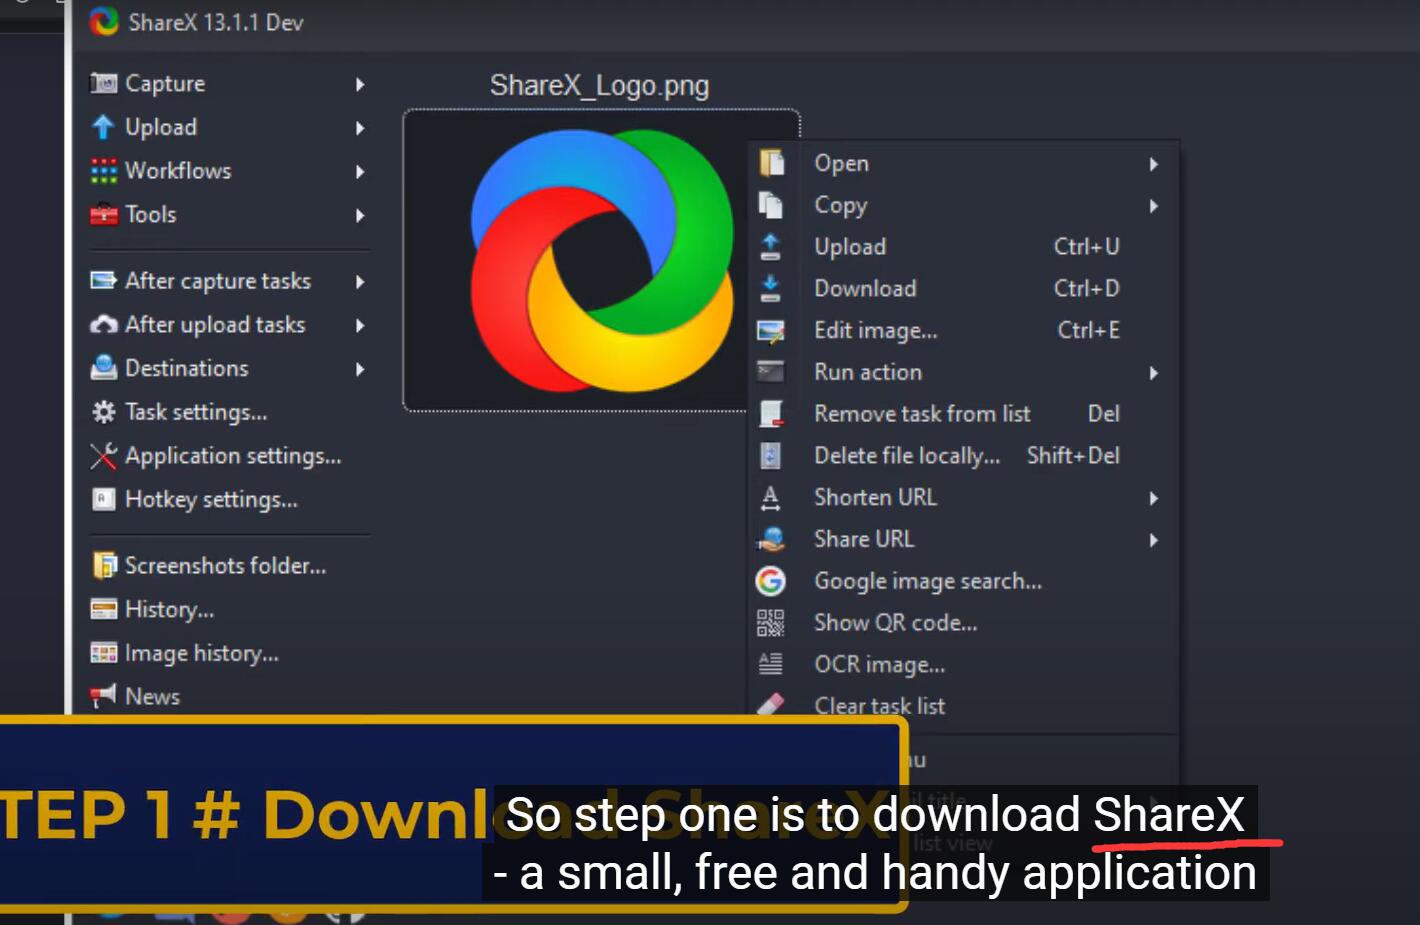Click the Workflows grid icon
Viewport: 1420px width, 925px height.
point(103,171)
